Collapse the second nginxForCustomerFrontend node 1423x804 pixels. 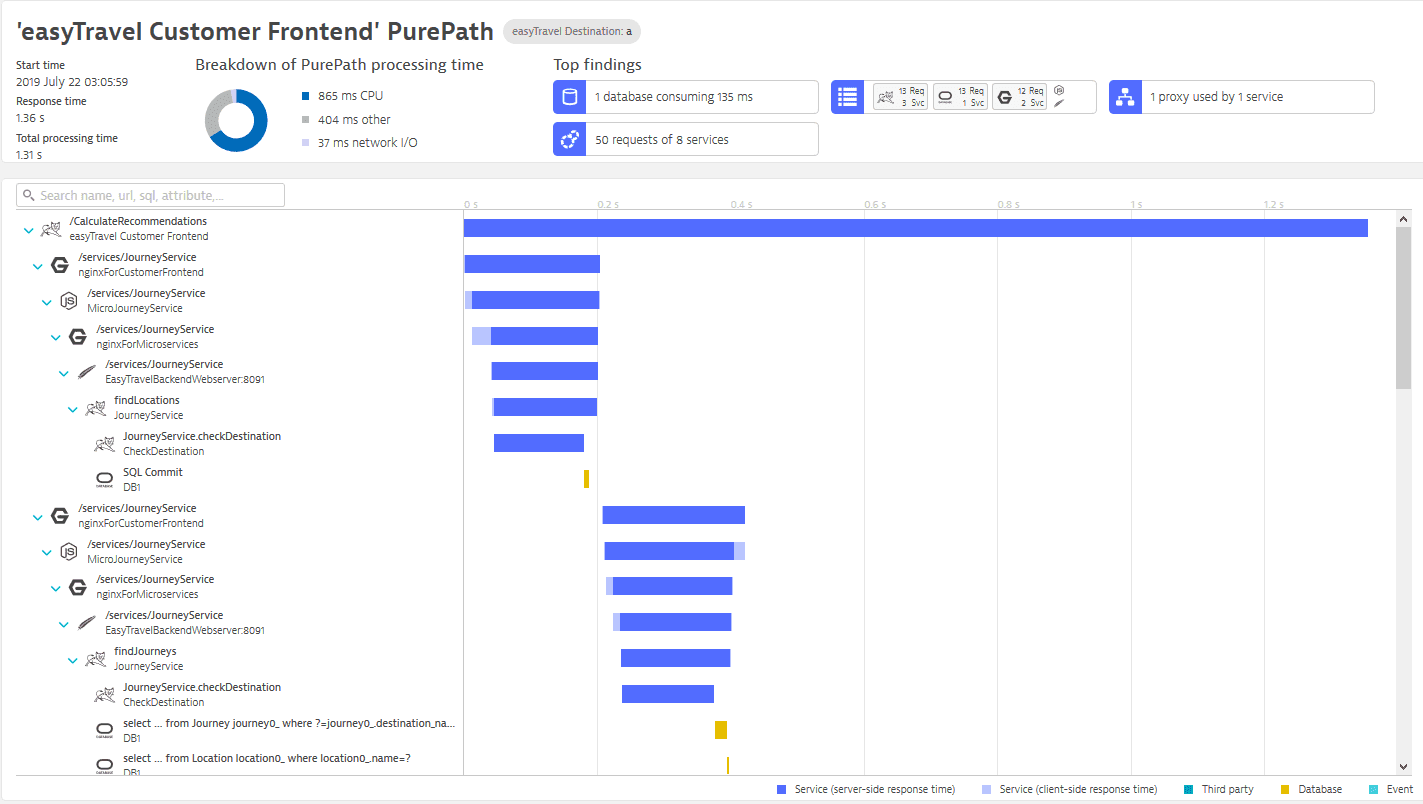coord(37,517)
